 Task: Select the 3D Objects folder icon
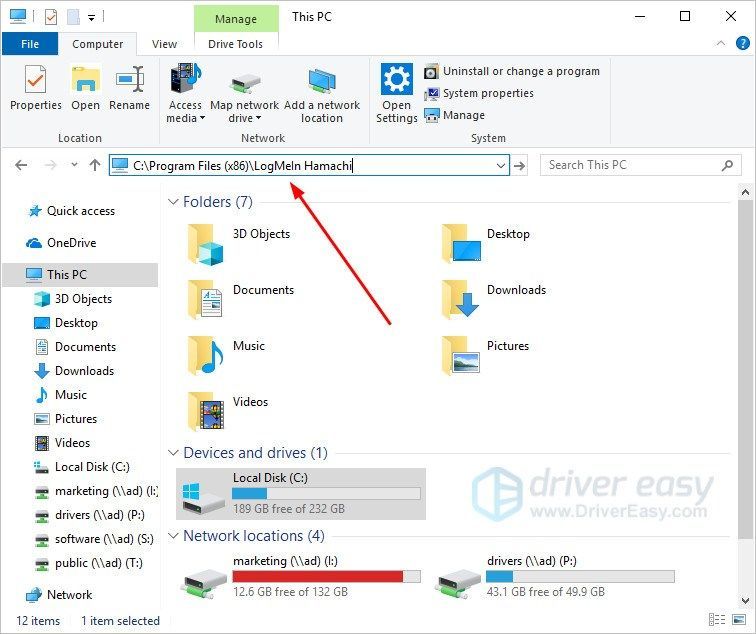pos(206,244)
